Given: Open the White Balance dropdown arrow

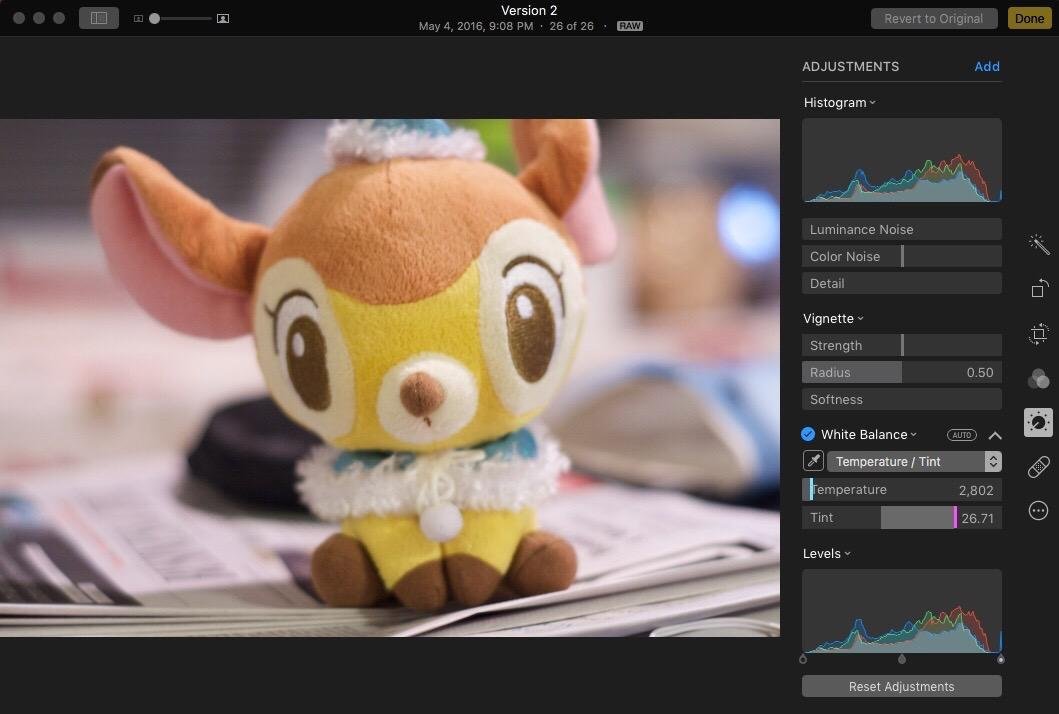Looking at the screenshot, I should click(914, 434).
